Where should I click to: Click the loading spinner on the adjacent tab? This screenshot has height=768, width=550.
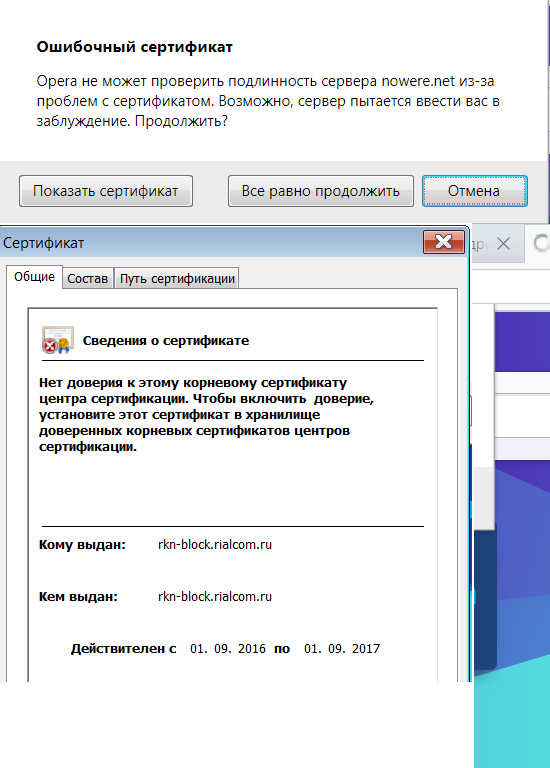pos(541,243)
